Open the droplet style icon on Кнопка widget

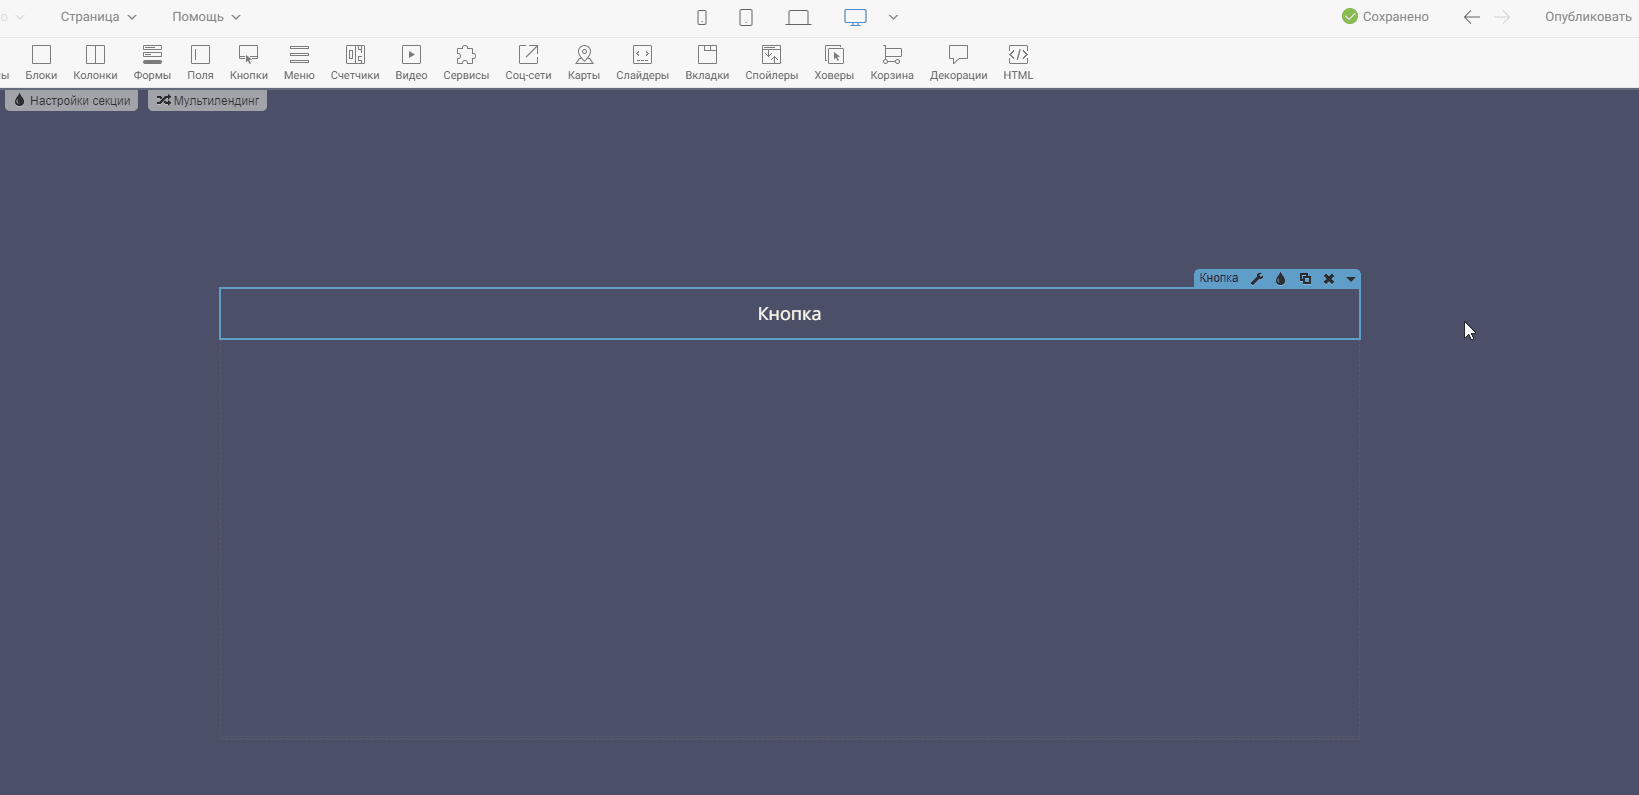pos(1280,279)
